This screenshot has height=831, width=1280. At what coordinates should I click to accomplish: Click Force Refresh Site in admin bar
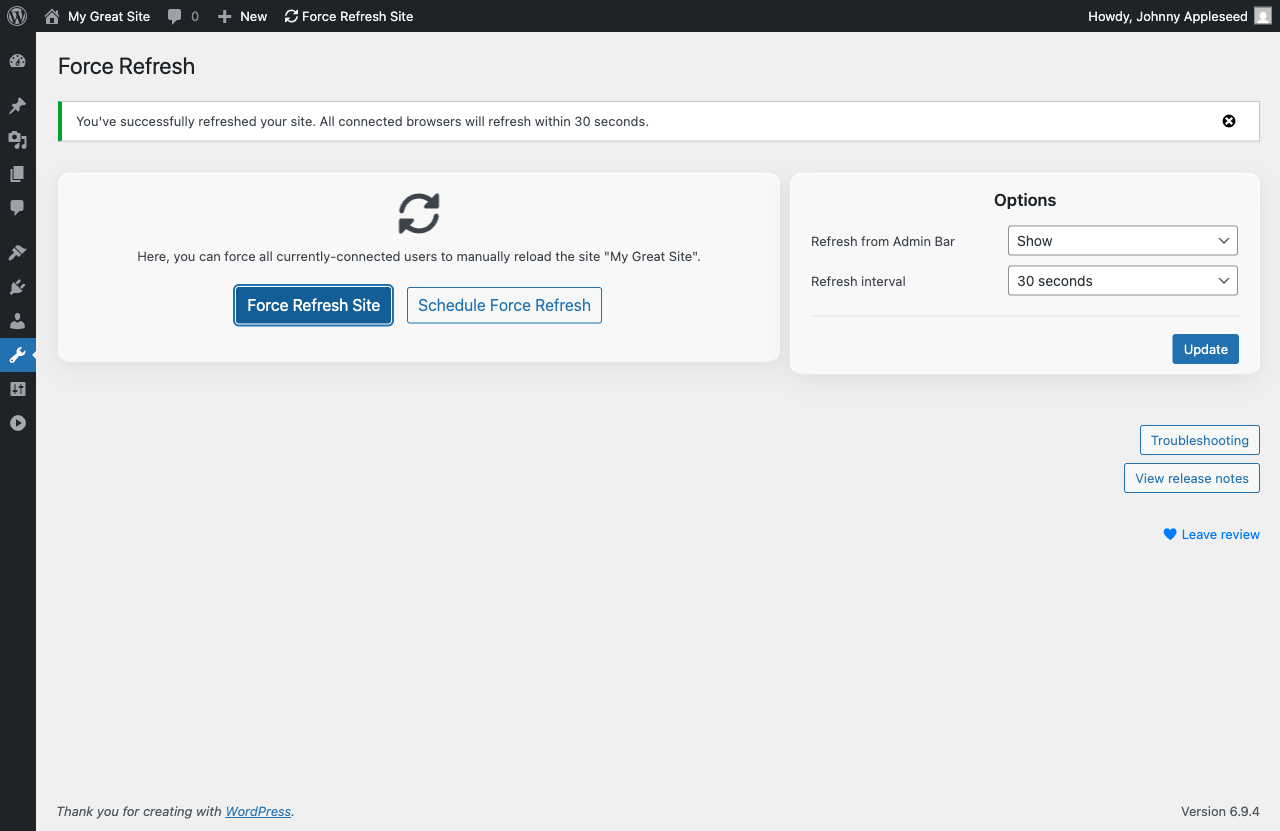[x=349, y=16]
